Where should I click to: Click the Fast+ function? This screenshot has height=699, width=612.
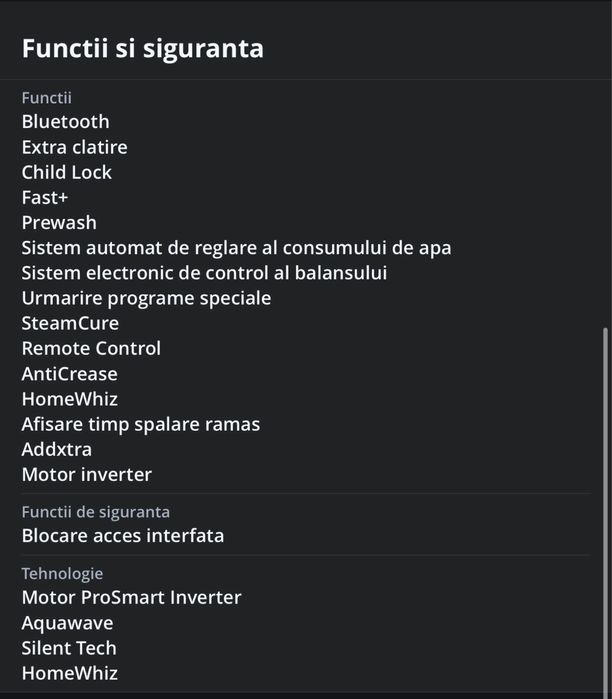[x=45, y=197]
